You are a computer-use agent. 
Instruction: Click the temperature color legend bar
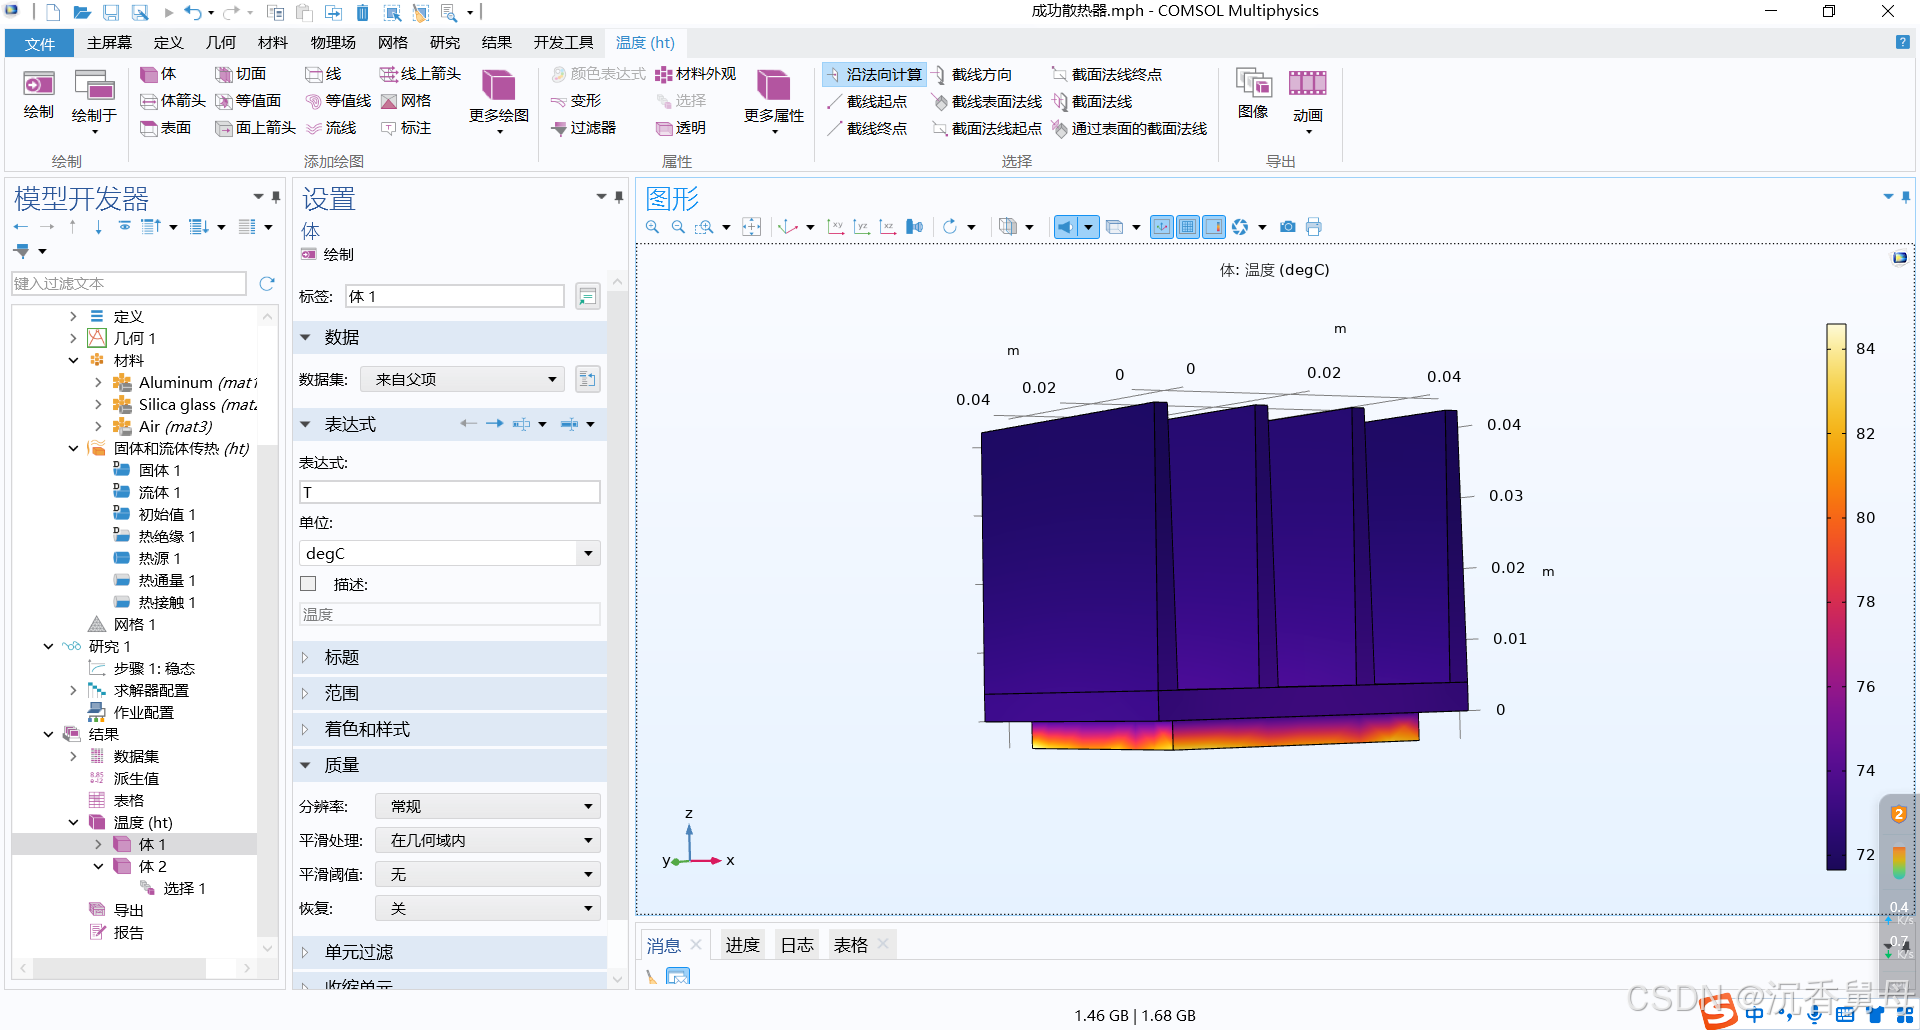coord(1836,596)
